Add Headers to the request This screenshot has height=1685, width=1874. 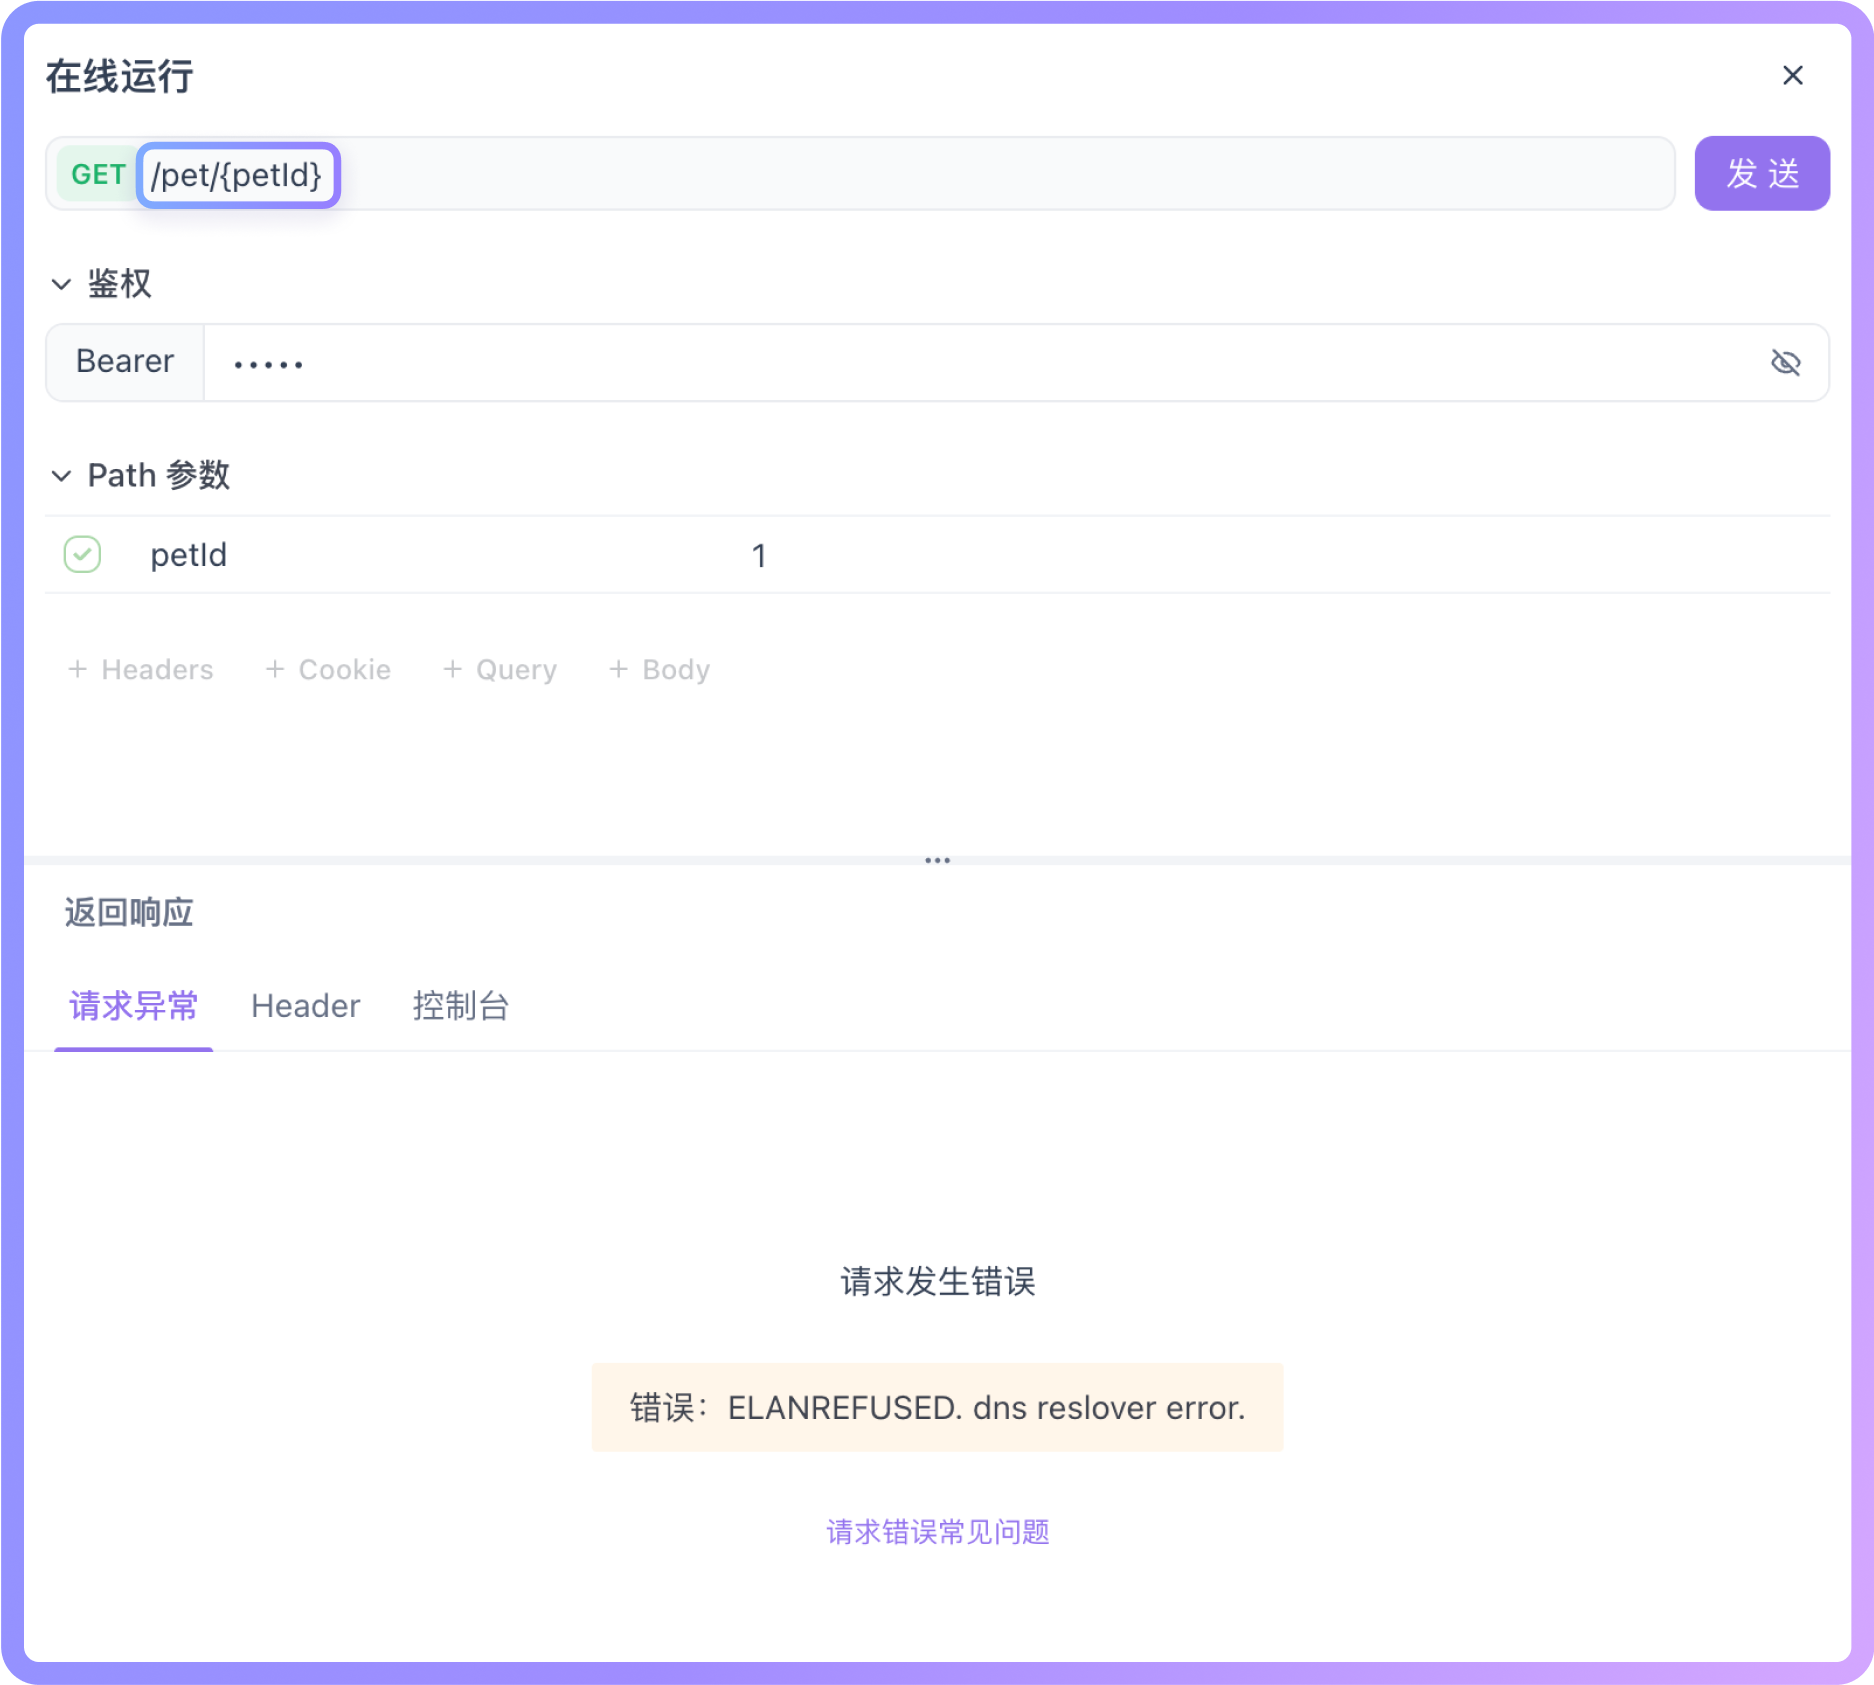pyautogui.click(x=140, y=669)
